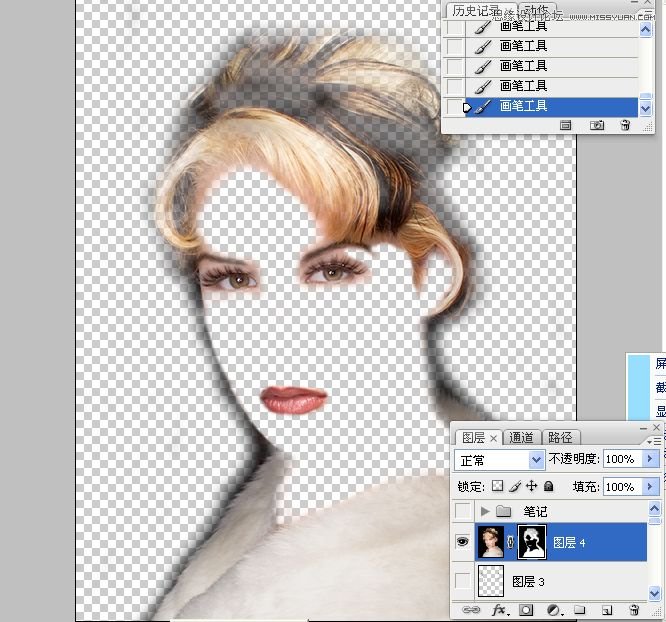The height and width of the screenshot is (622, 666).
Task: Select the layer mask thumbnail of 图层 4
Action: pos(532,541)
